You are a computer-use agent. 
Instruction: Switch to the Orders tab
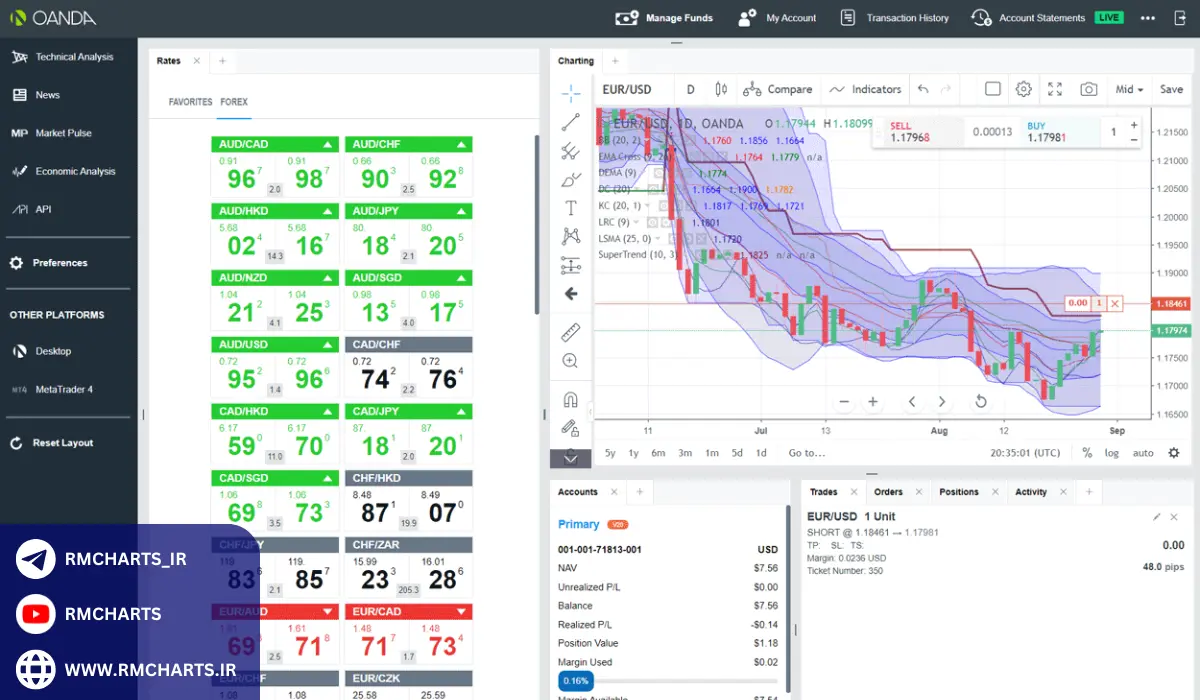tap(888, 492)
